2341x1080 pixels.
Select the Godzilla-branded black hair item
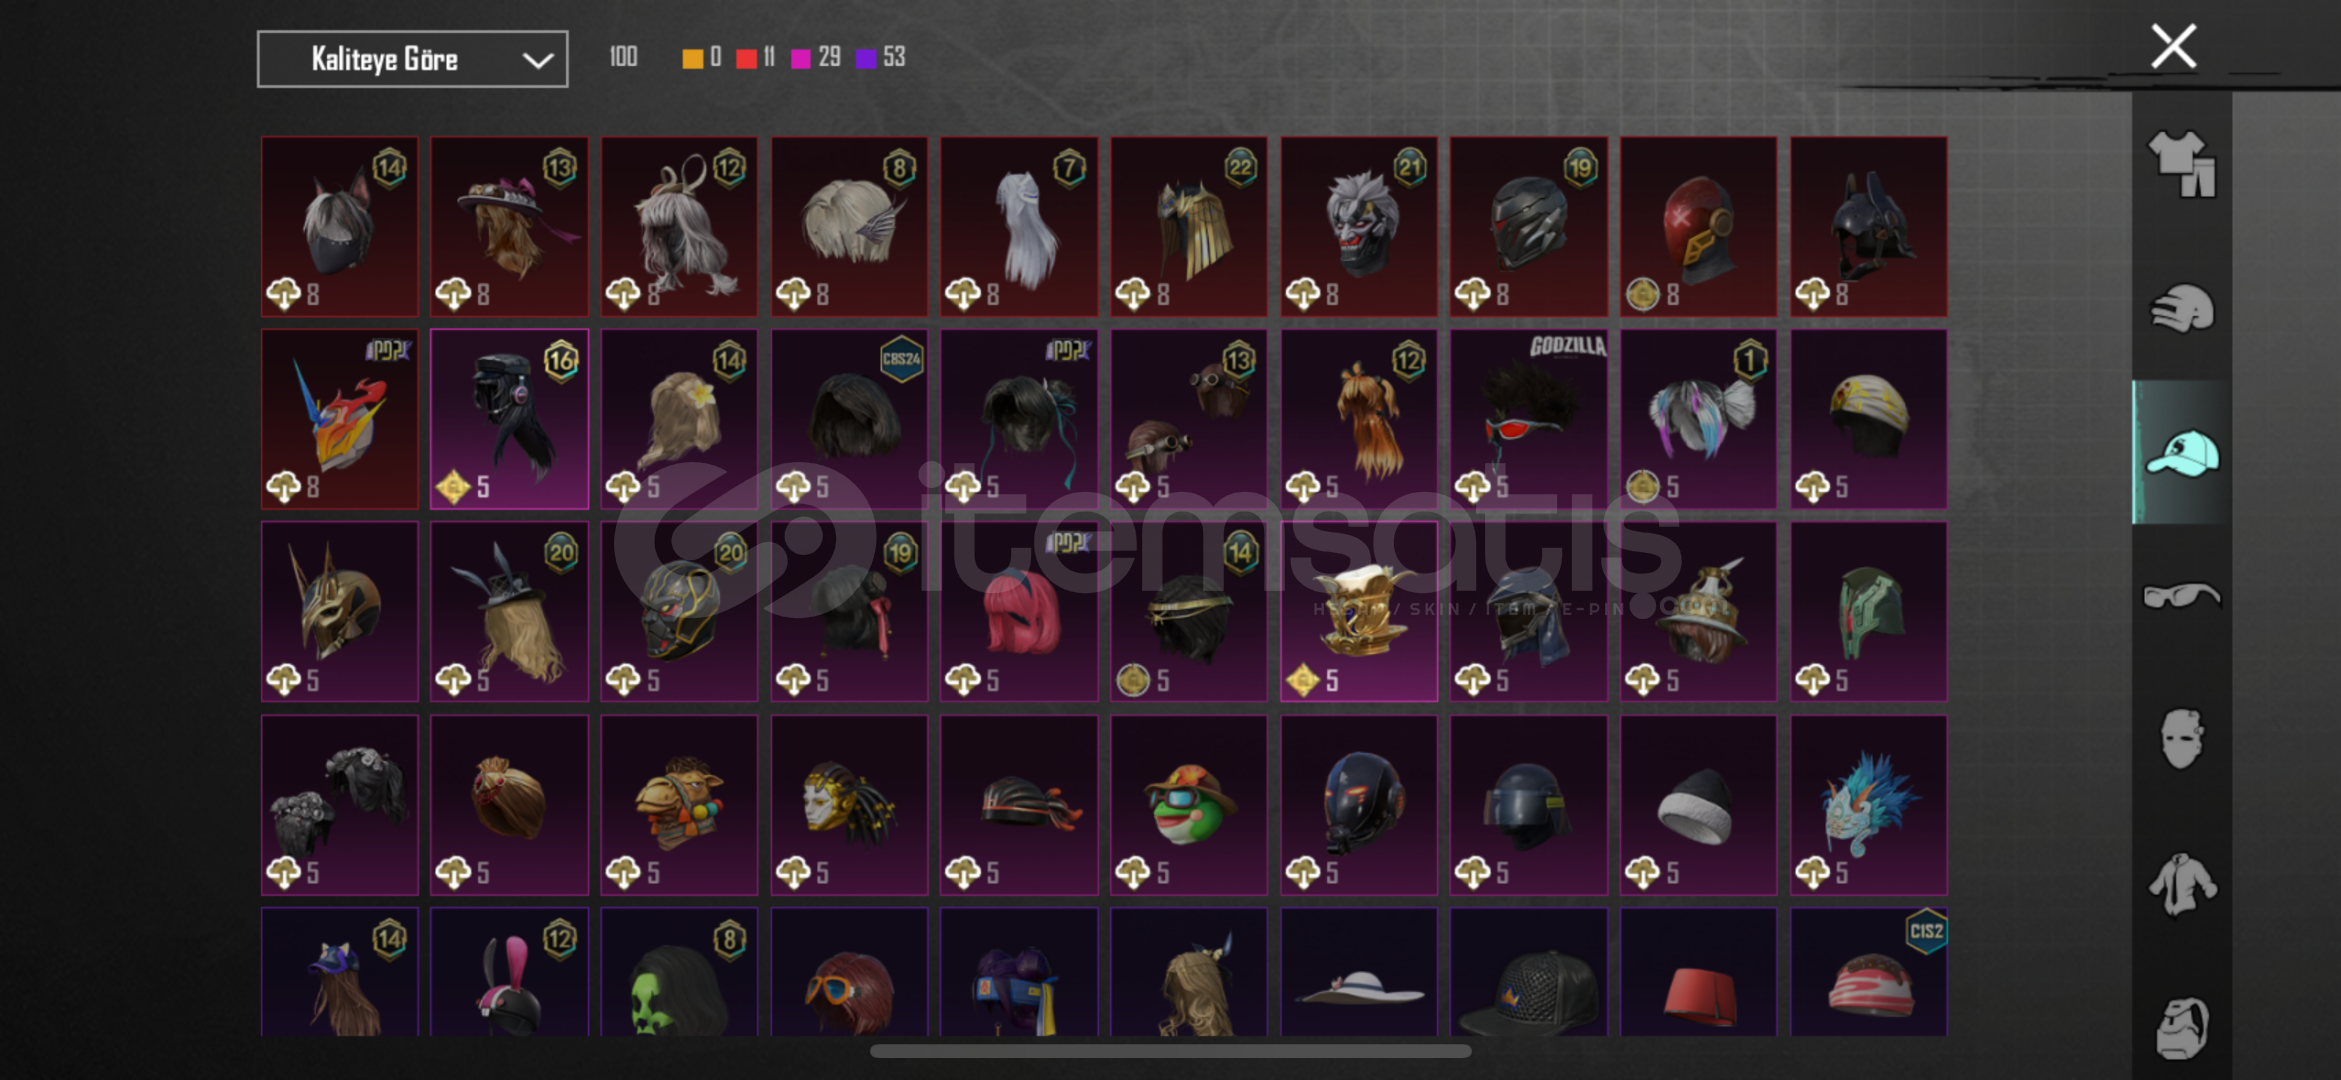[1528, 419]
